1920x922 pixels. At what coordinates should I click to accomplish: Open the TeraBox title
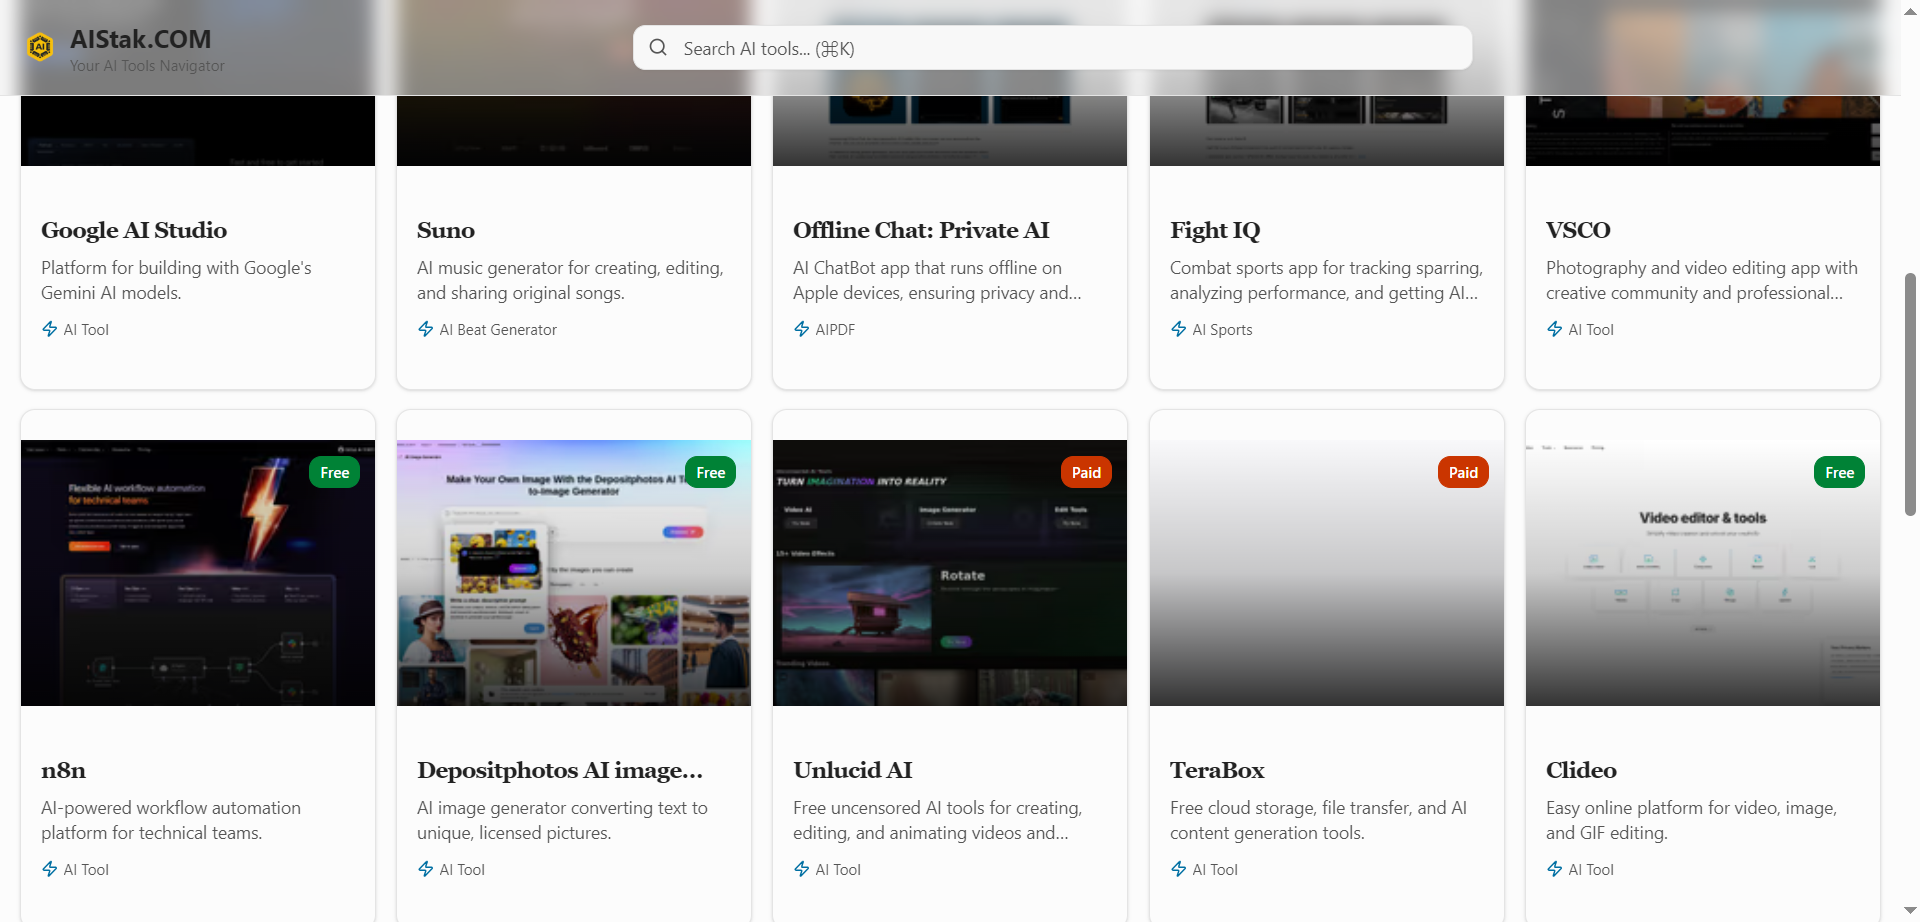1217,770
